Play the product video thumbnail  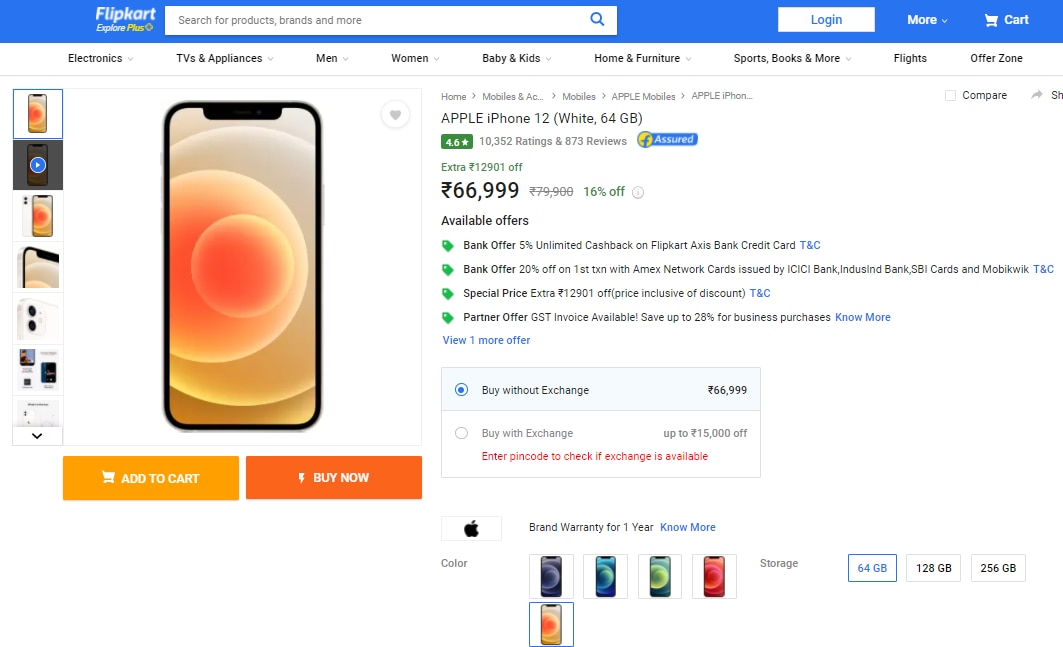38,165
